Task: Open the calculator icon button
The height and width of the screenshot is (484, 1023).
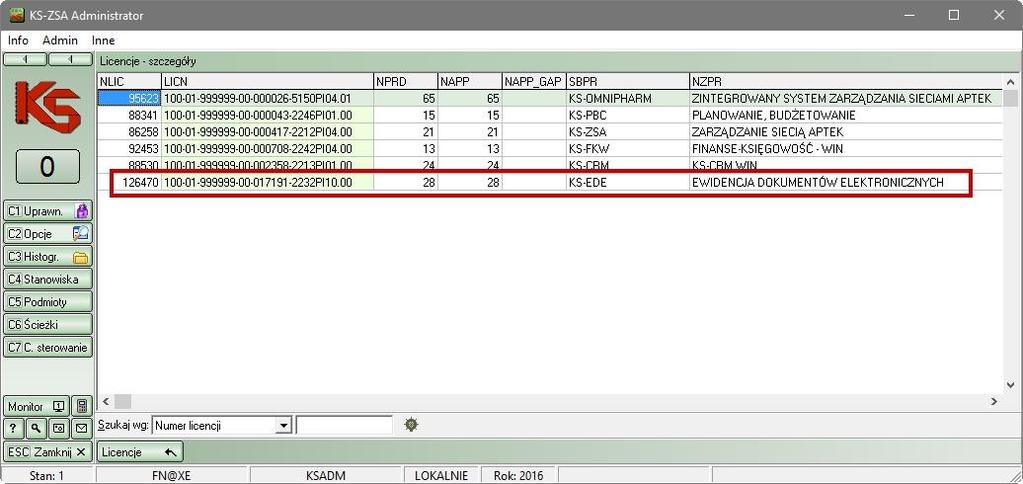Action: [82, 406]
